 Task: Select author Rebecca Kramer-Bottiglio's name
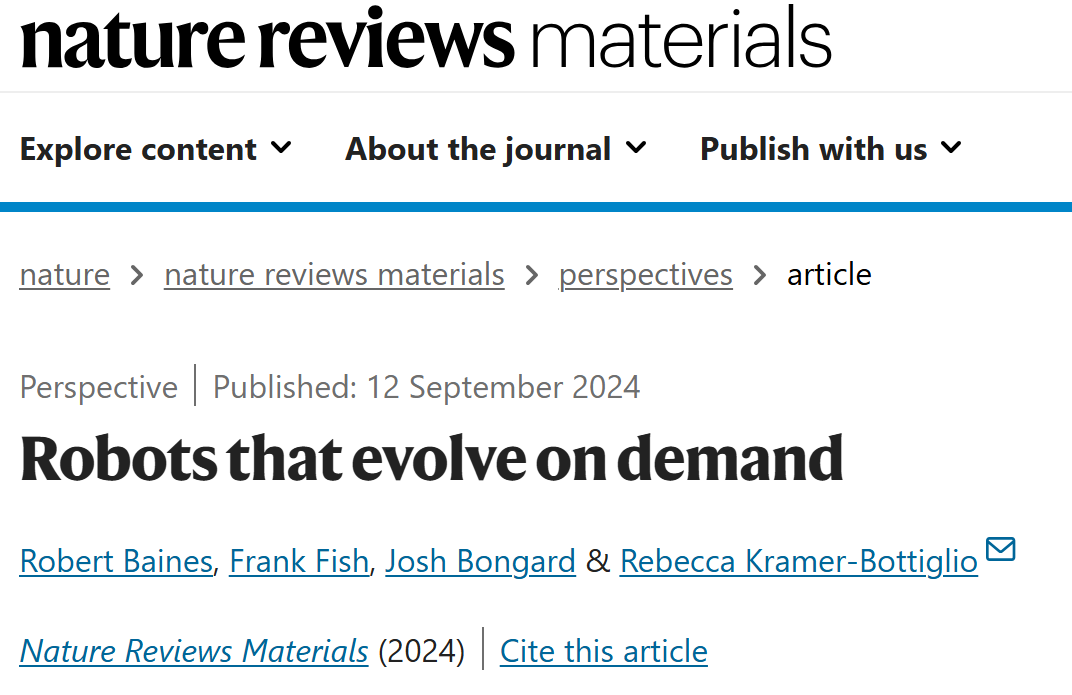pyautogui.click(x=798, y=561)
